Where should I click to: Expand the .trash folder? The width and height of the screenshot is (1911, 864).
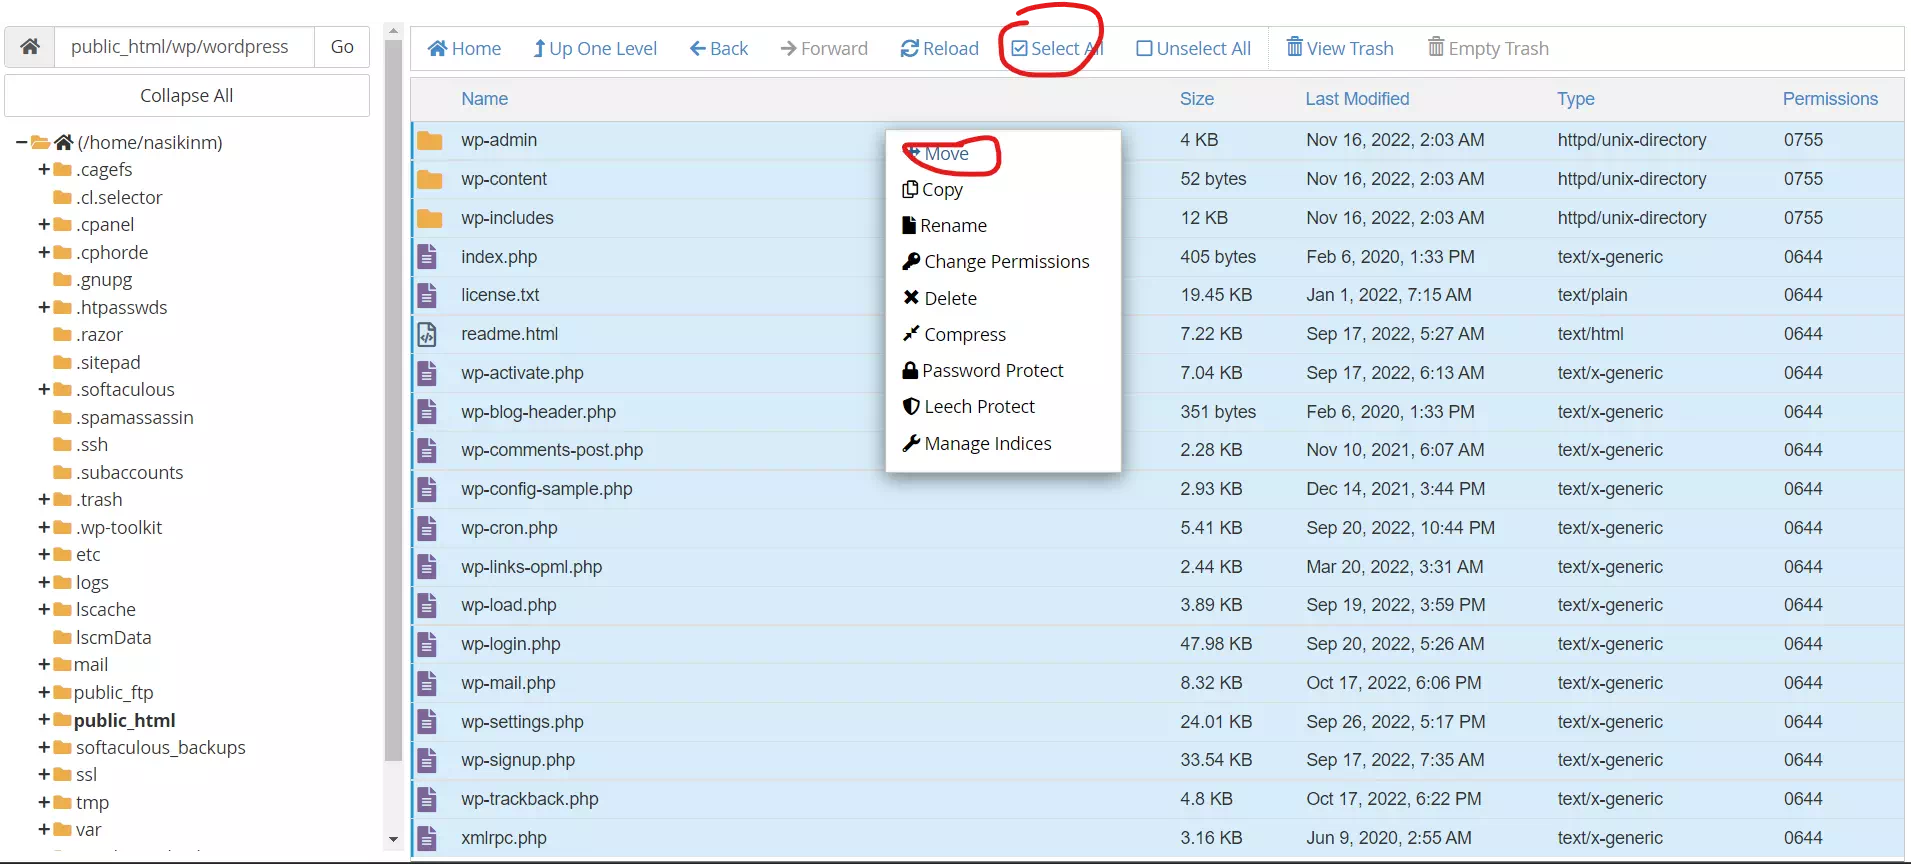point(44,499)
